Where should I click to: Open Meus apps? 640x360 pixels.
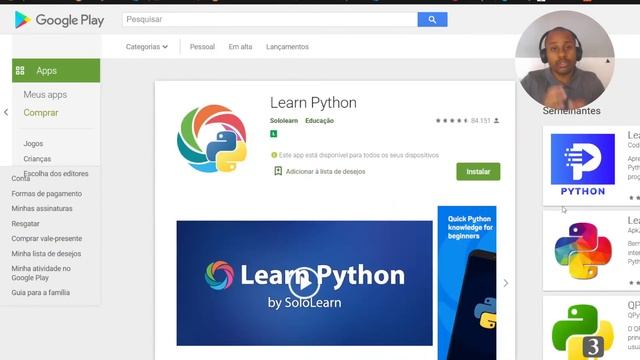[45, 95]
